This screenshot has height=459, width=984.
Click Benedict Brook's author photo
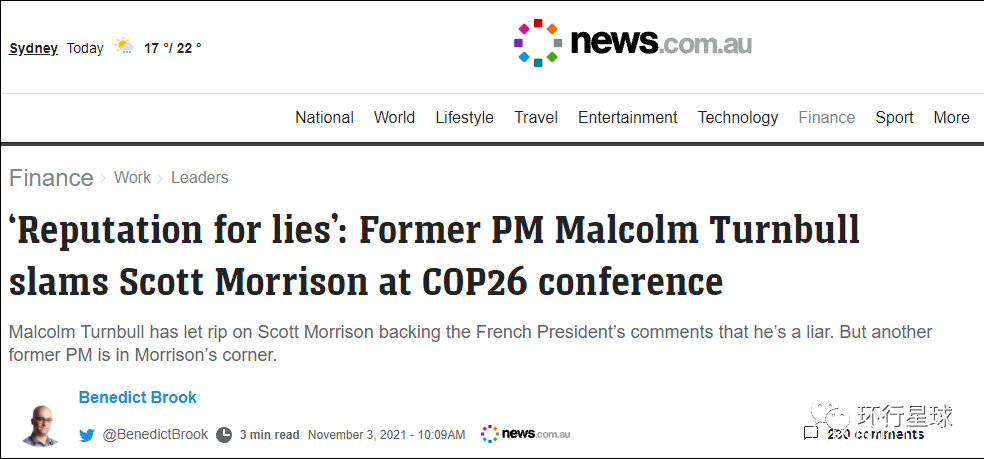pyautogui.click(x=41, y=424)
